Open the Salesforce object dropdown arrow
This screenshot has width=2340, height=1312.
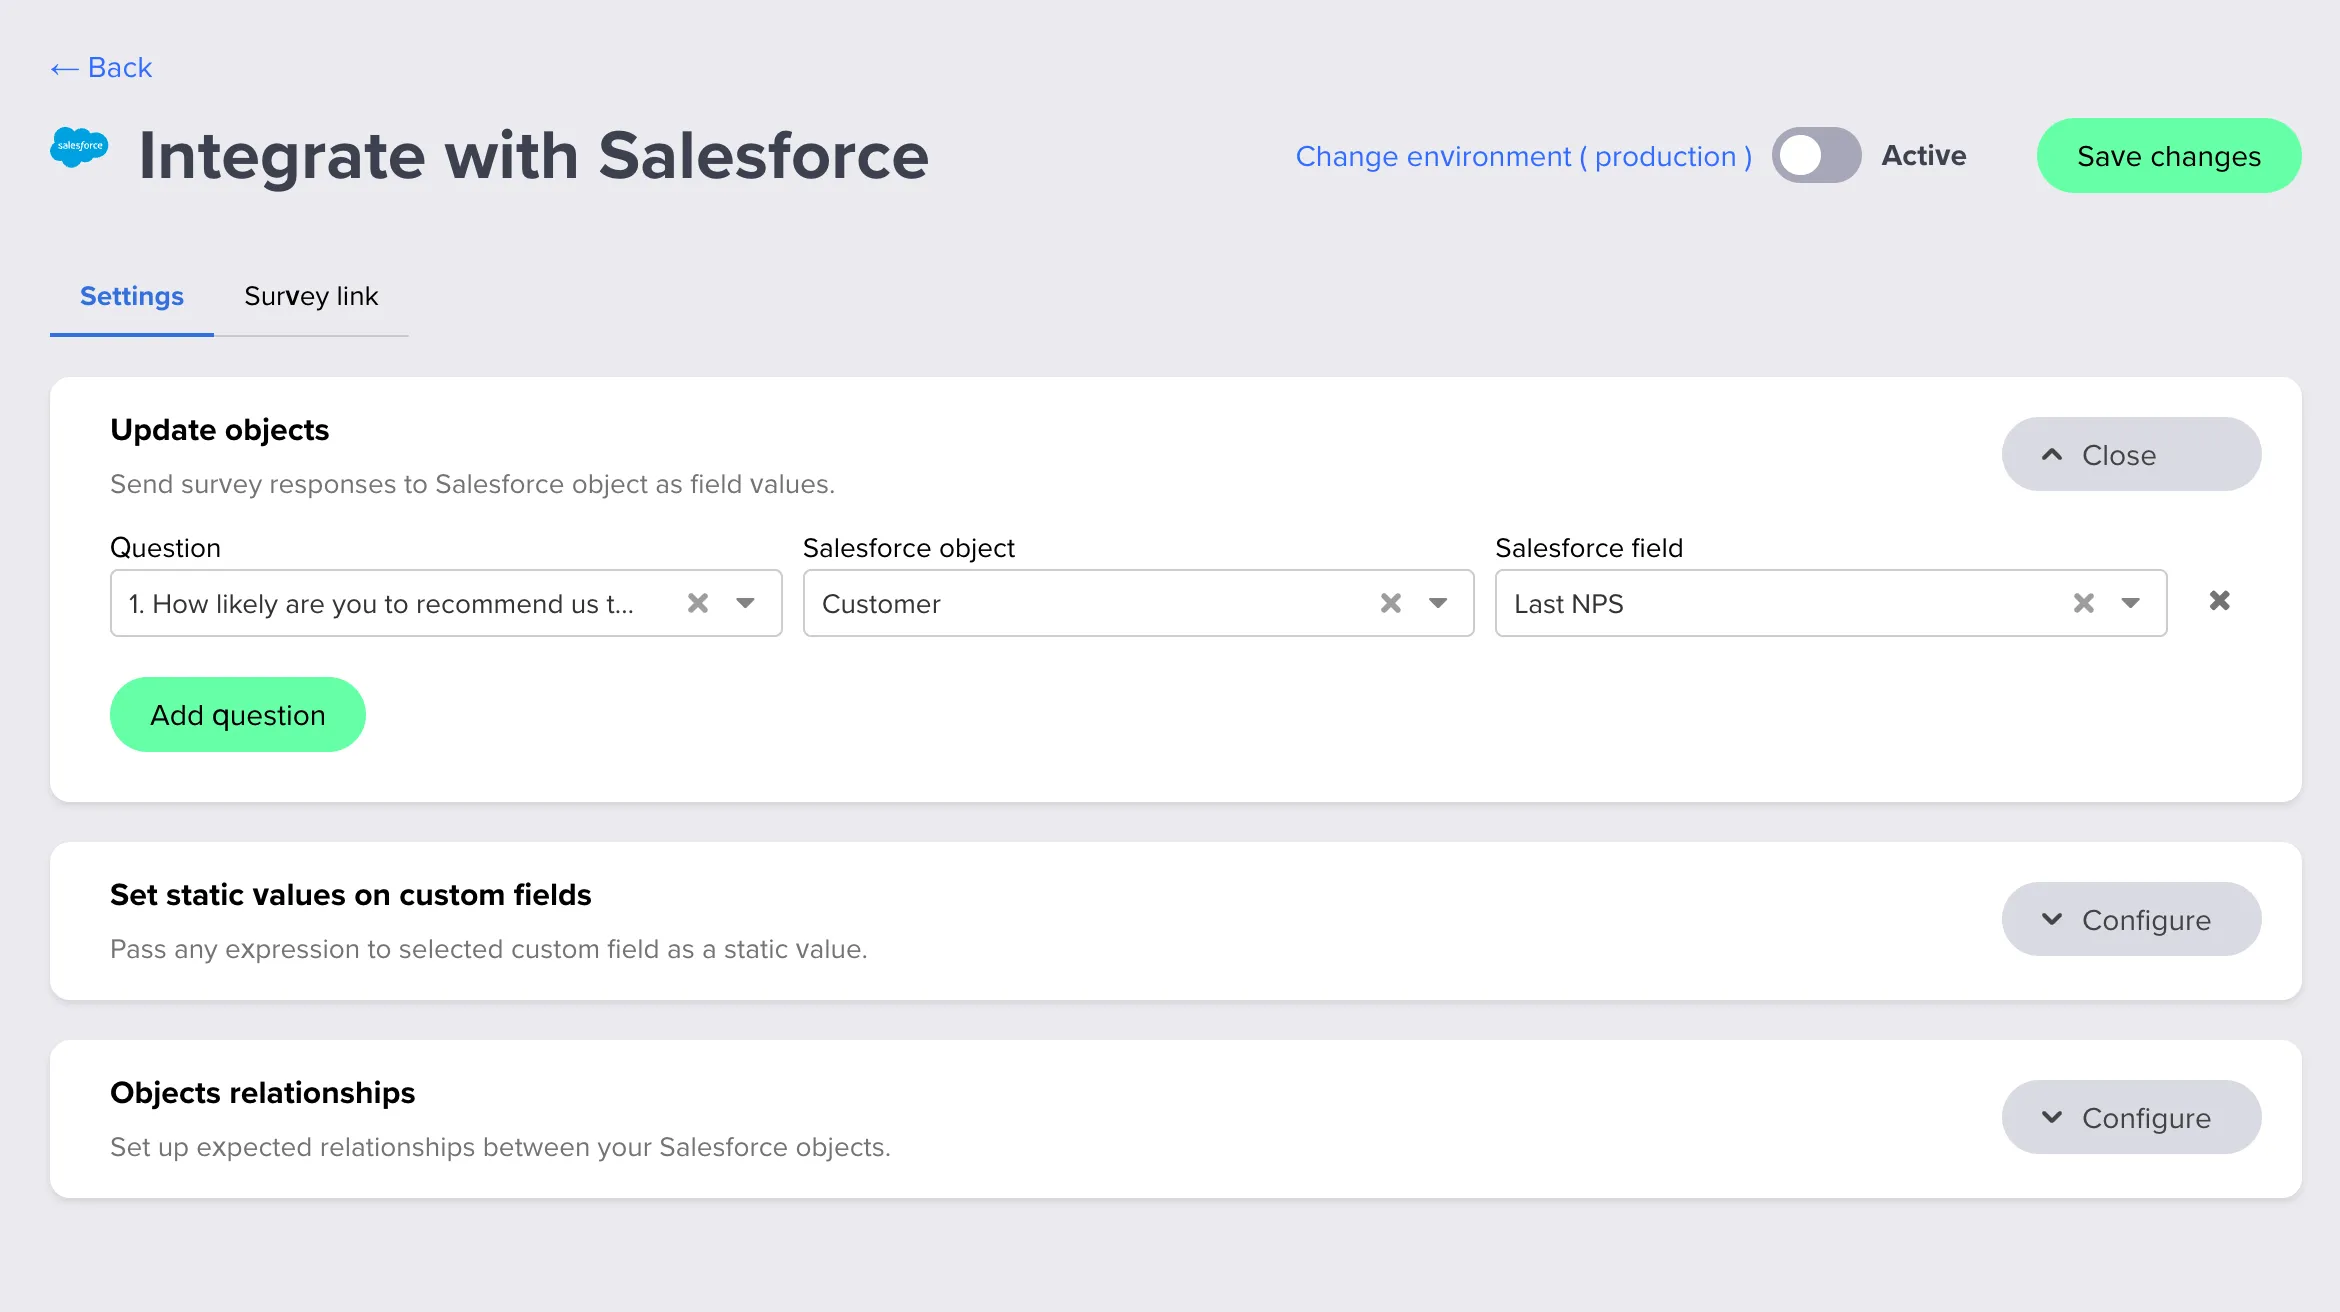1438,603
